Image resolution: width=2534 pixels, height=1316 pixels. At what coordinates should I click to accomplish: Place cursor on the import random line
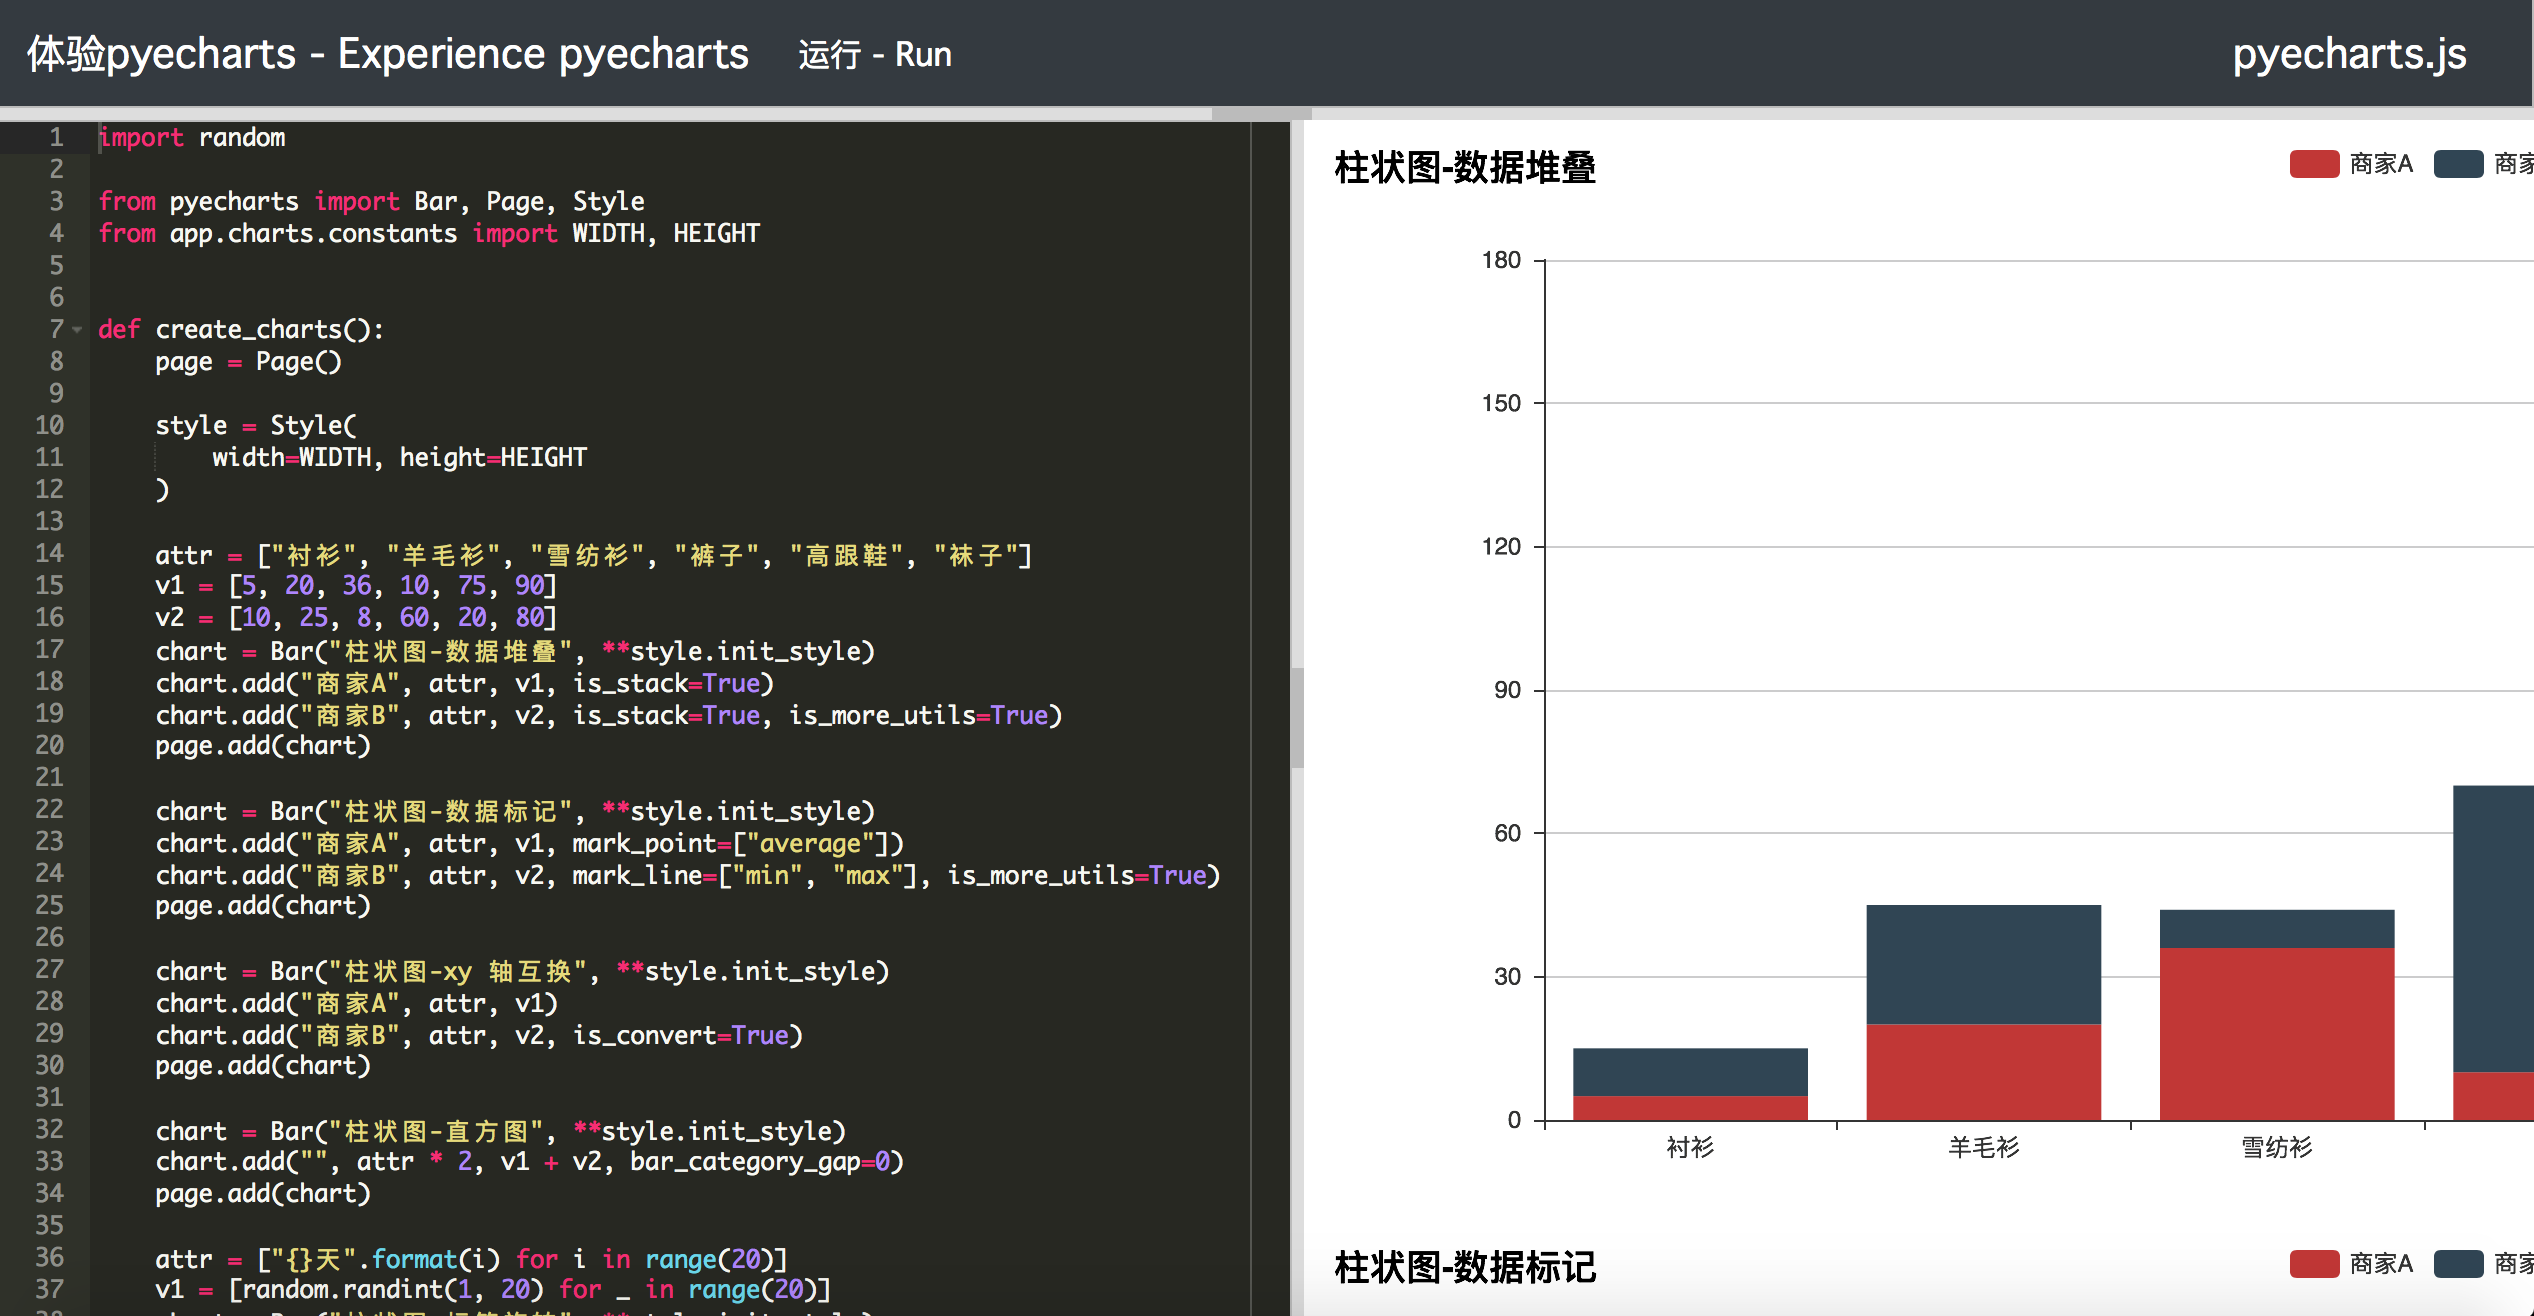click(192, 137)
